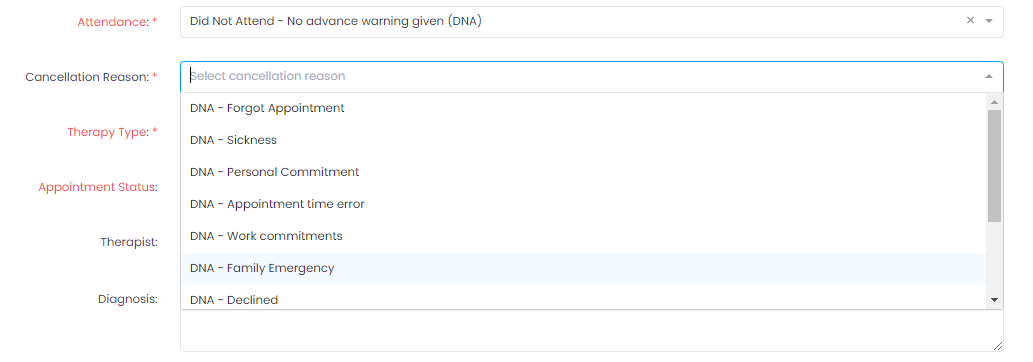Collapse the Cancellation Reason dropdown arrow
The image size is (1033, 362).
[988, 76]
